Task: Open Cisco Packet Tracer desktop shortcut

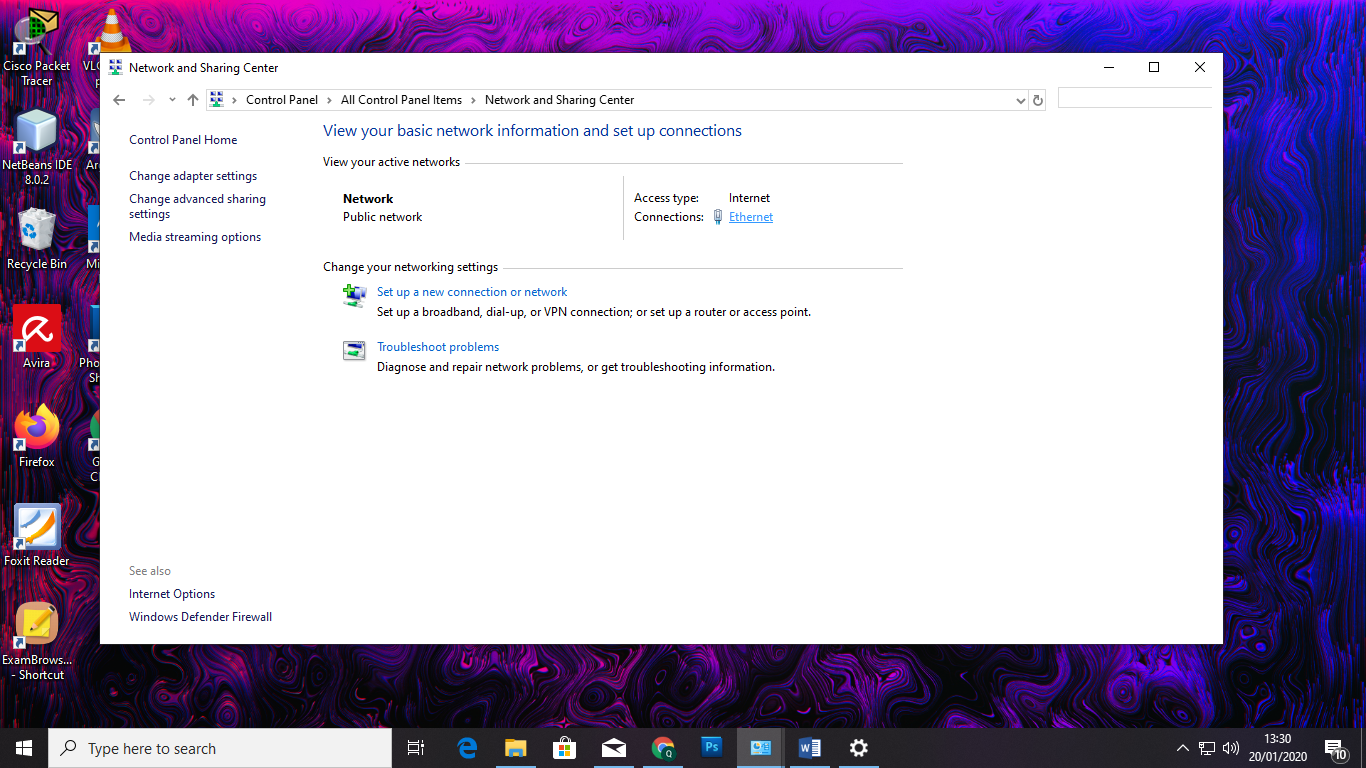Action: 36,48
